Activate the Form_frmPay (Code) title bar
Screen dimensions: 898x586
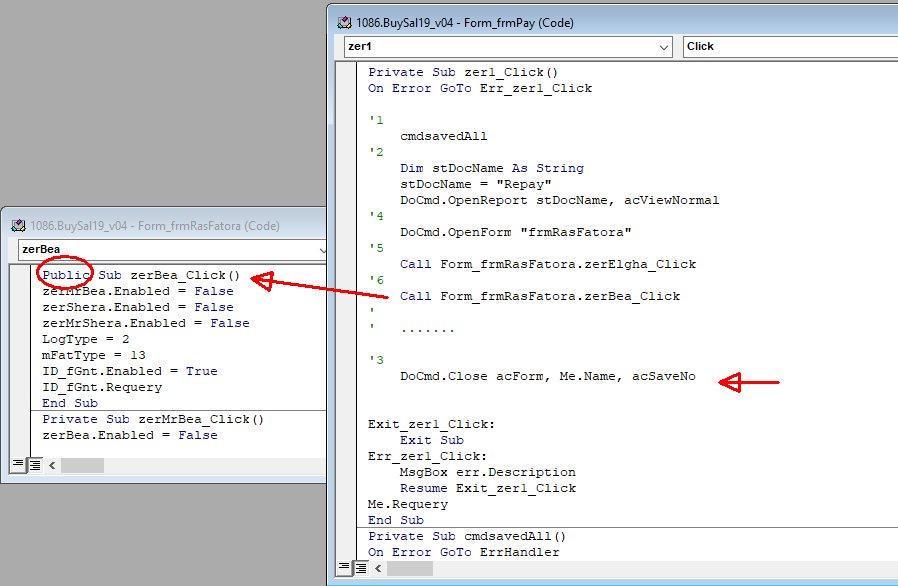600,22
